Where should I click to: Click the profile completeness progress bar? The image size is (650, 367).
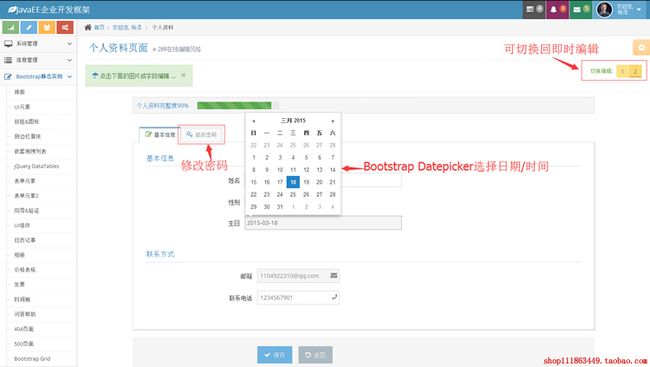tap(238, 105)
